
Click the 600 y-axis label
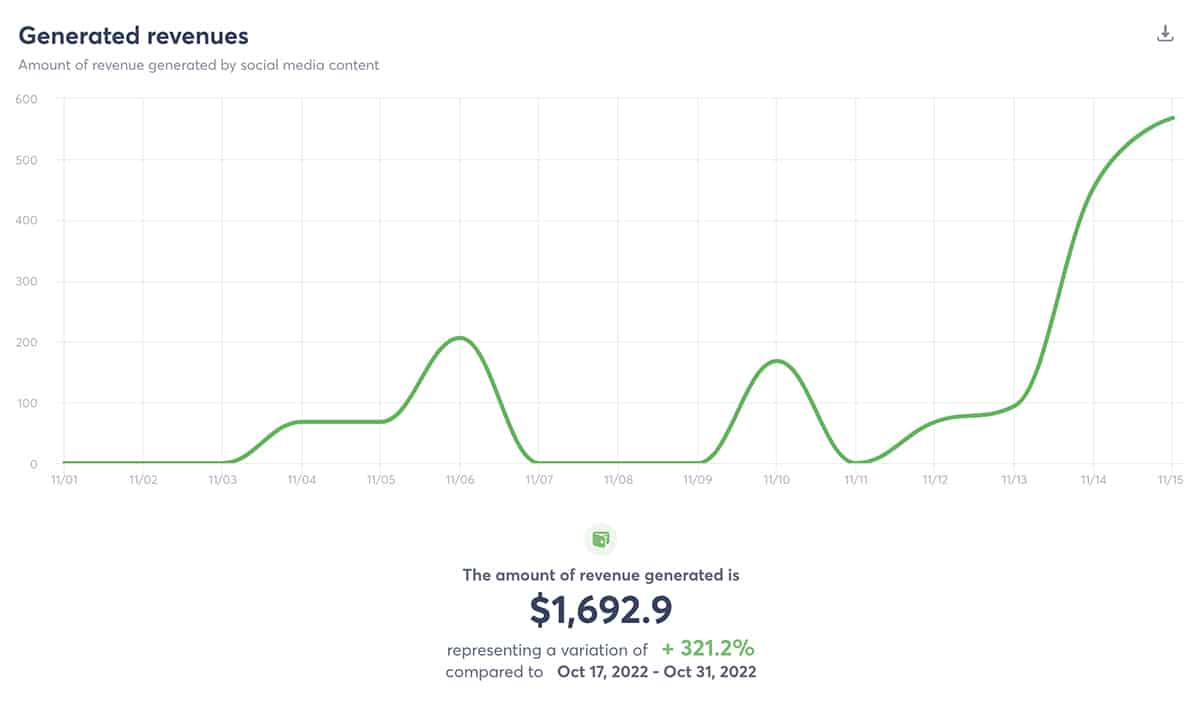(27, 99)
